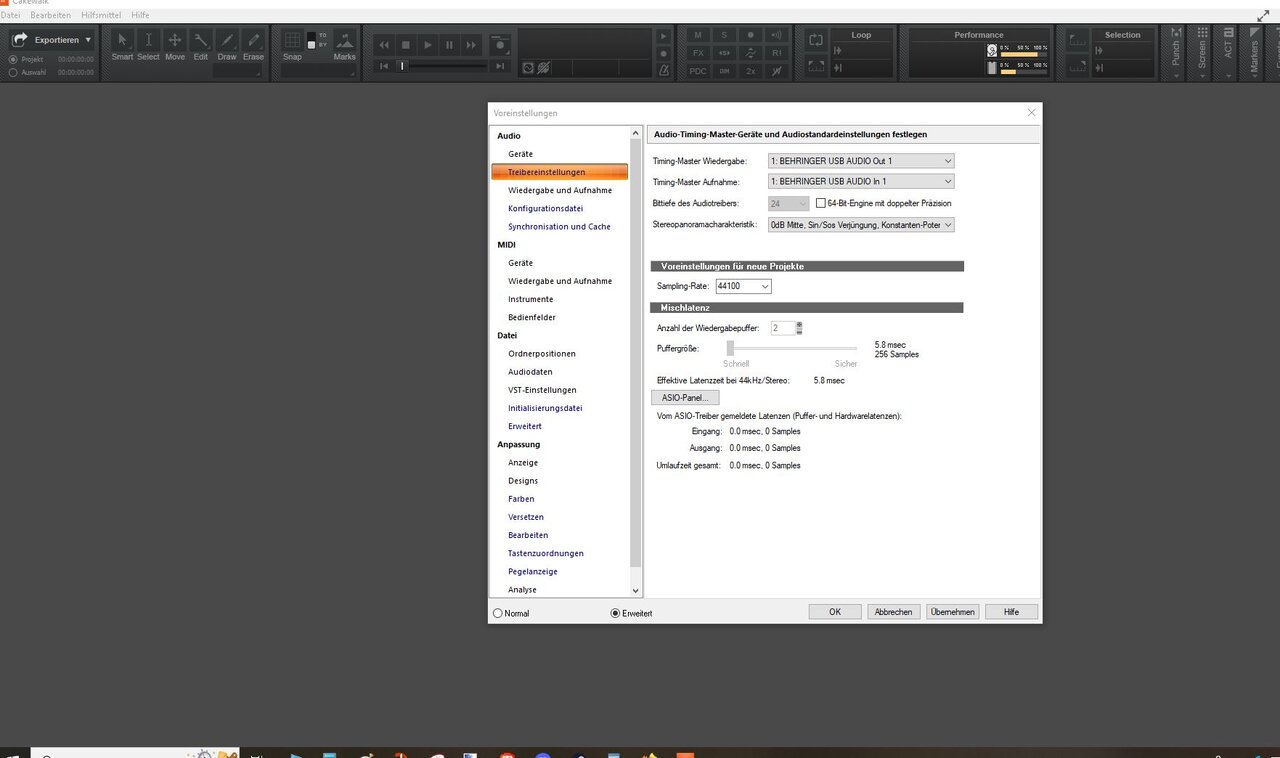Select the Erweitert radio button
The width and height of the screenshot is (1280, 758).
pyautogui.click(x=615, y=613)
